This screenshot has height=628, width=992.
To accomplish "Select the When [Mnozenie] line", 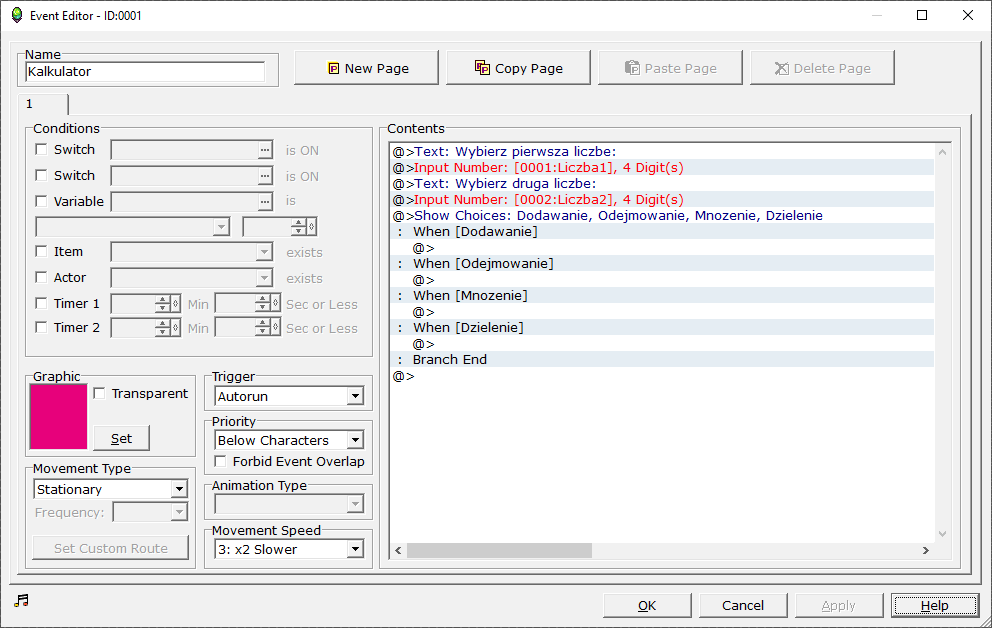I will tap(662, 295).
